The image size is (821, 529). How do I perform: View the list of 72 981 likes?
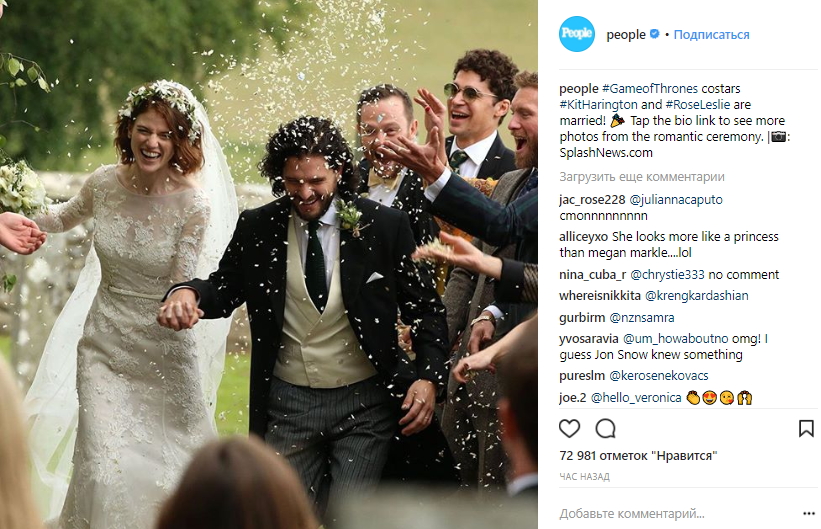638,456
